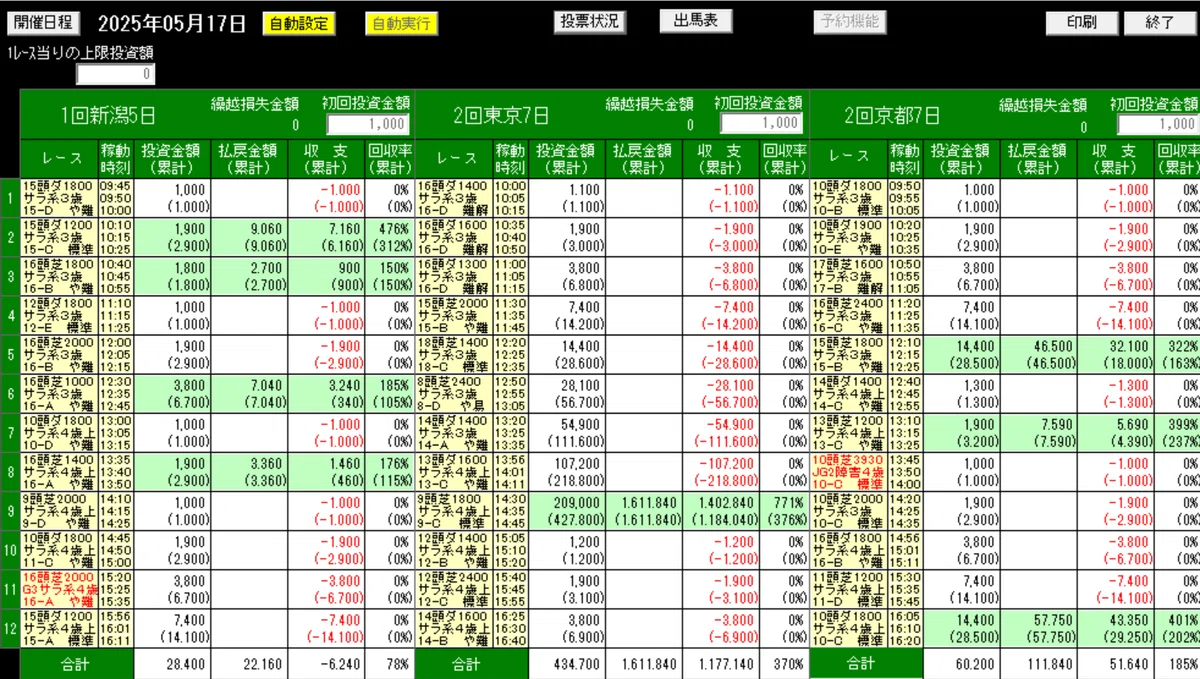Click the 東京 race 8 investment cell 107,200

tap(567, 472)
